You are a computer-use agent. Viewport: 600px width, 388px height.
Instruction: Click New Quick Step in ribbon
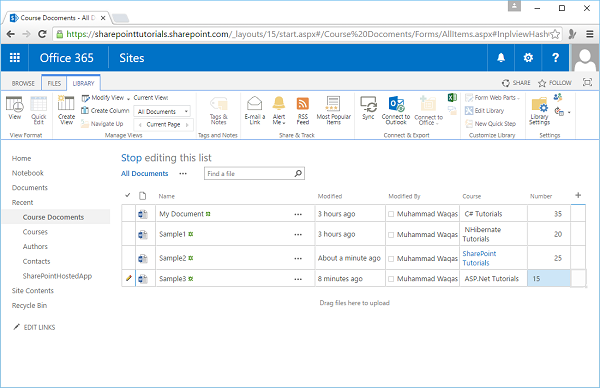491,124
